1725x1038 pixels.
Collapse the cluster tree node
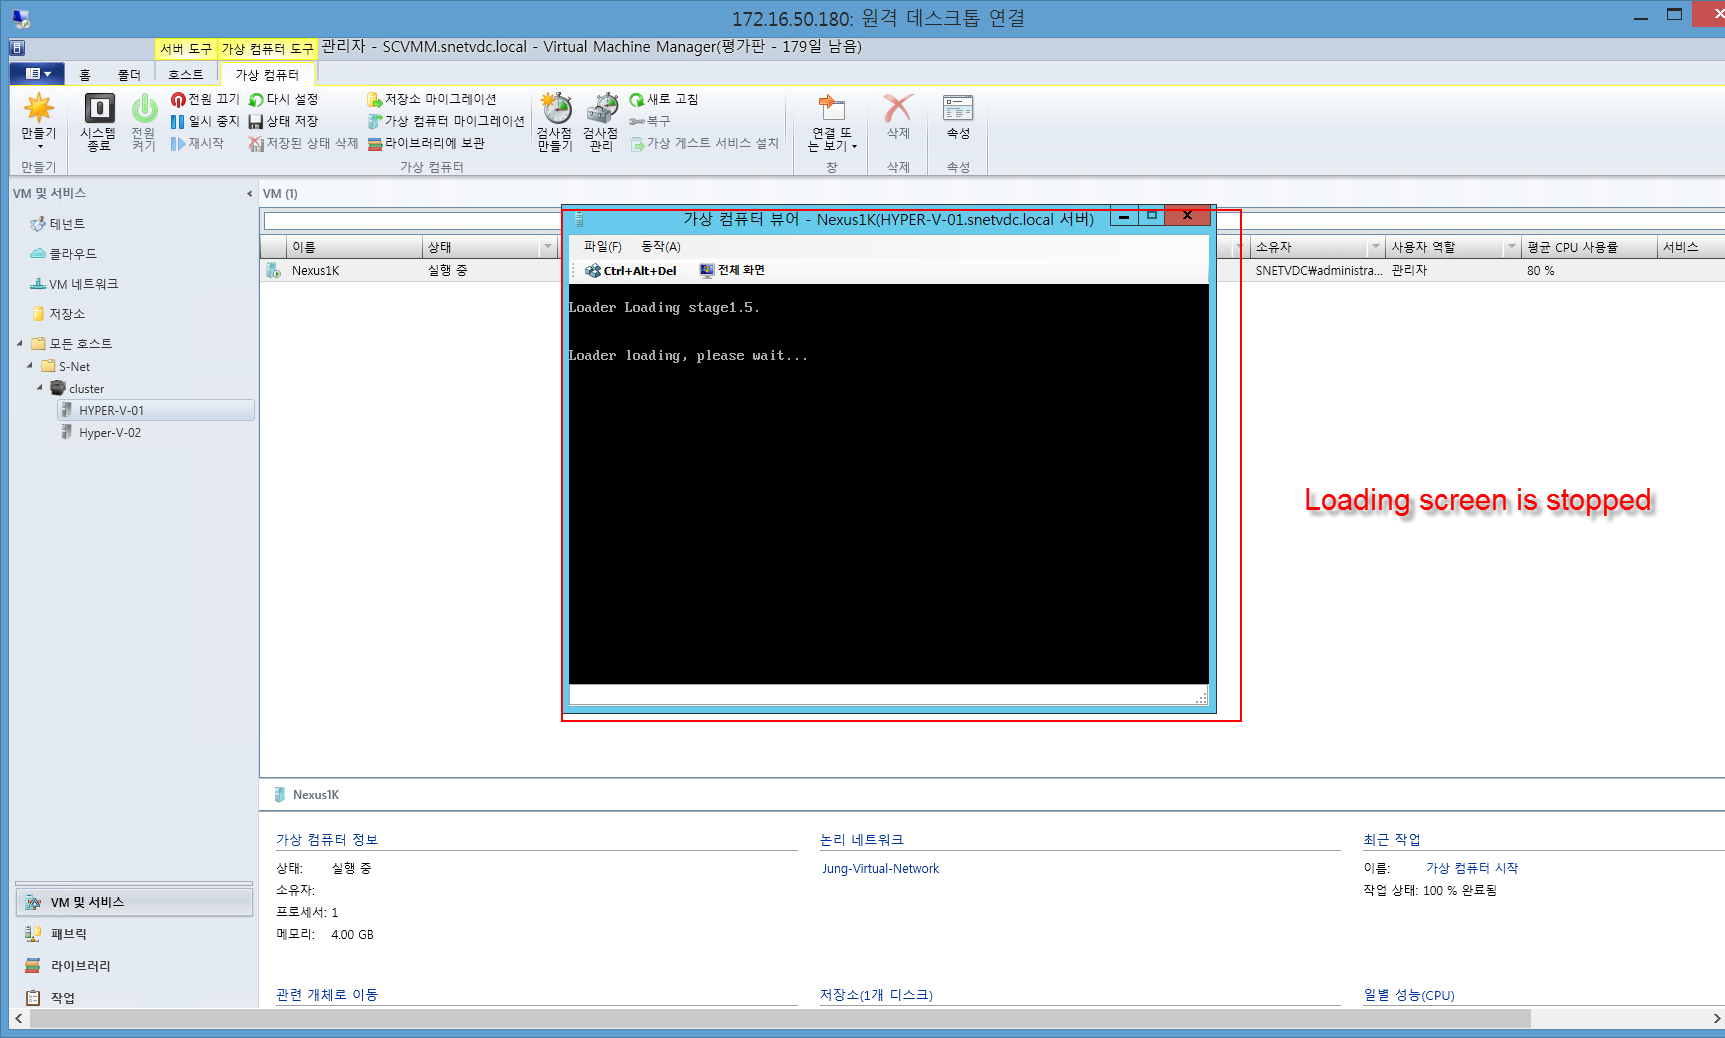point(40,388)
